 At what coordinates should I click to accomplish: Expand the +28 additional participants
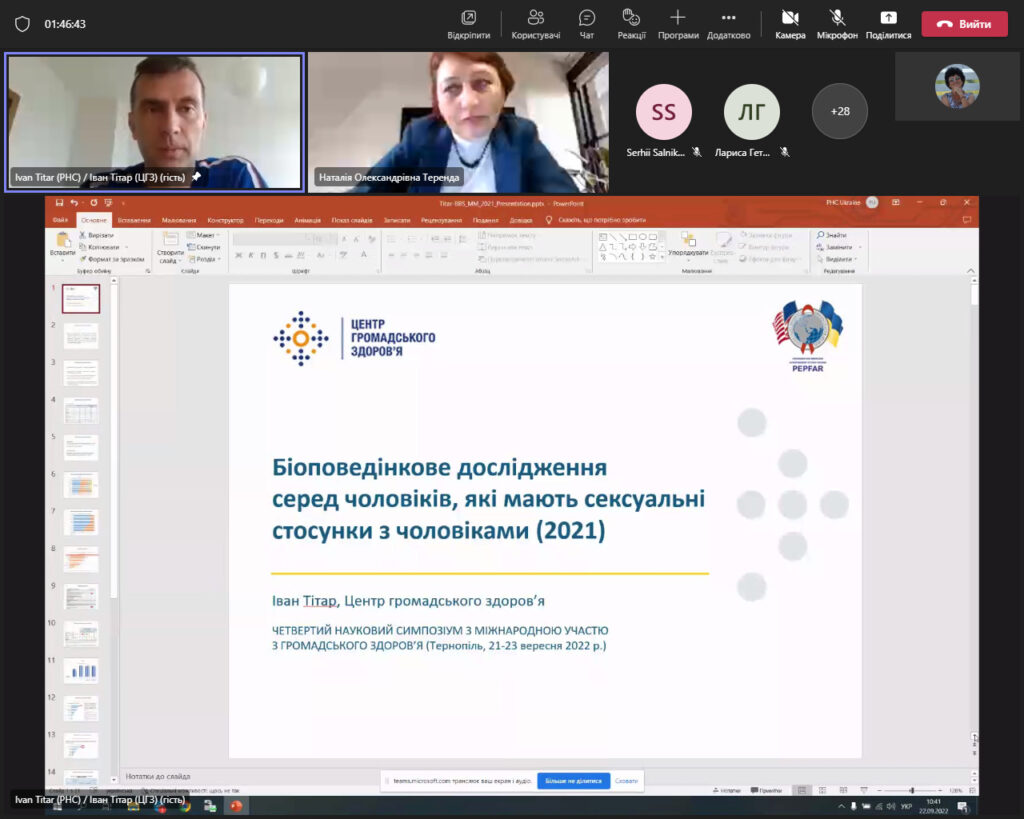point(839,111)
